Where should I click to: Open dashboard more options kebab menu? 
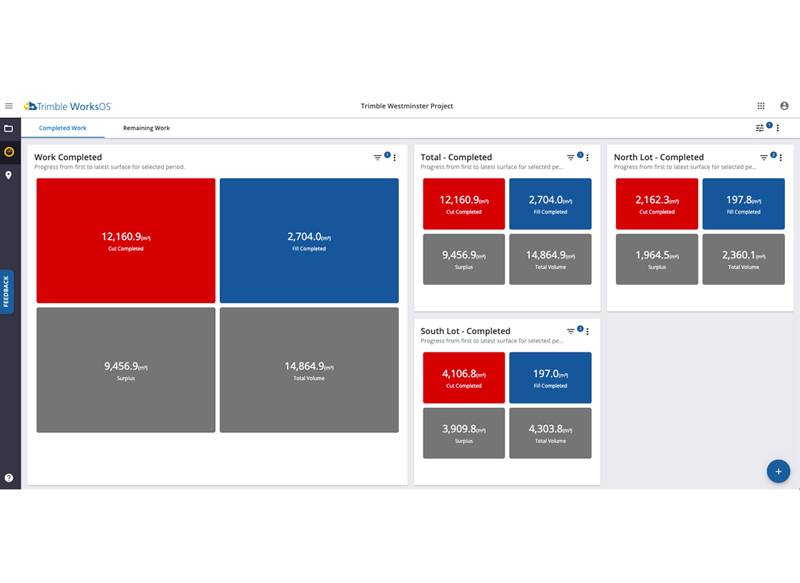778,128
